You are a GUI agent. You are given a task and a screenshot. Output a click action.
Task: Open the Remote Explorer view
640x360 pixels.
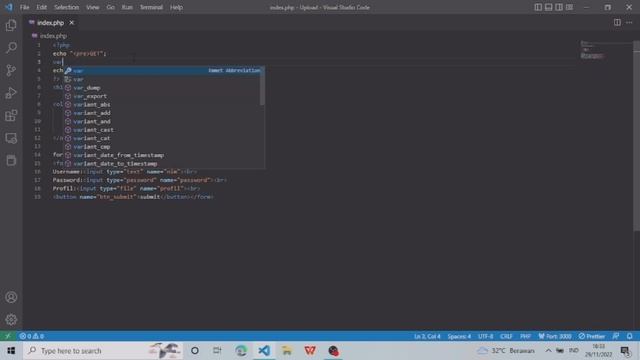click(11, 138)
